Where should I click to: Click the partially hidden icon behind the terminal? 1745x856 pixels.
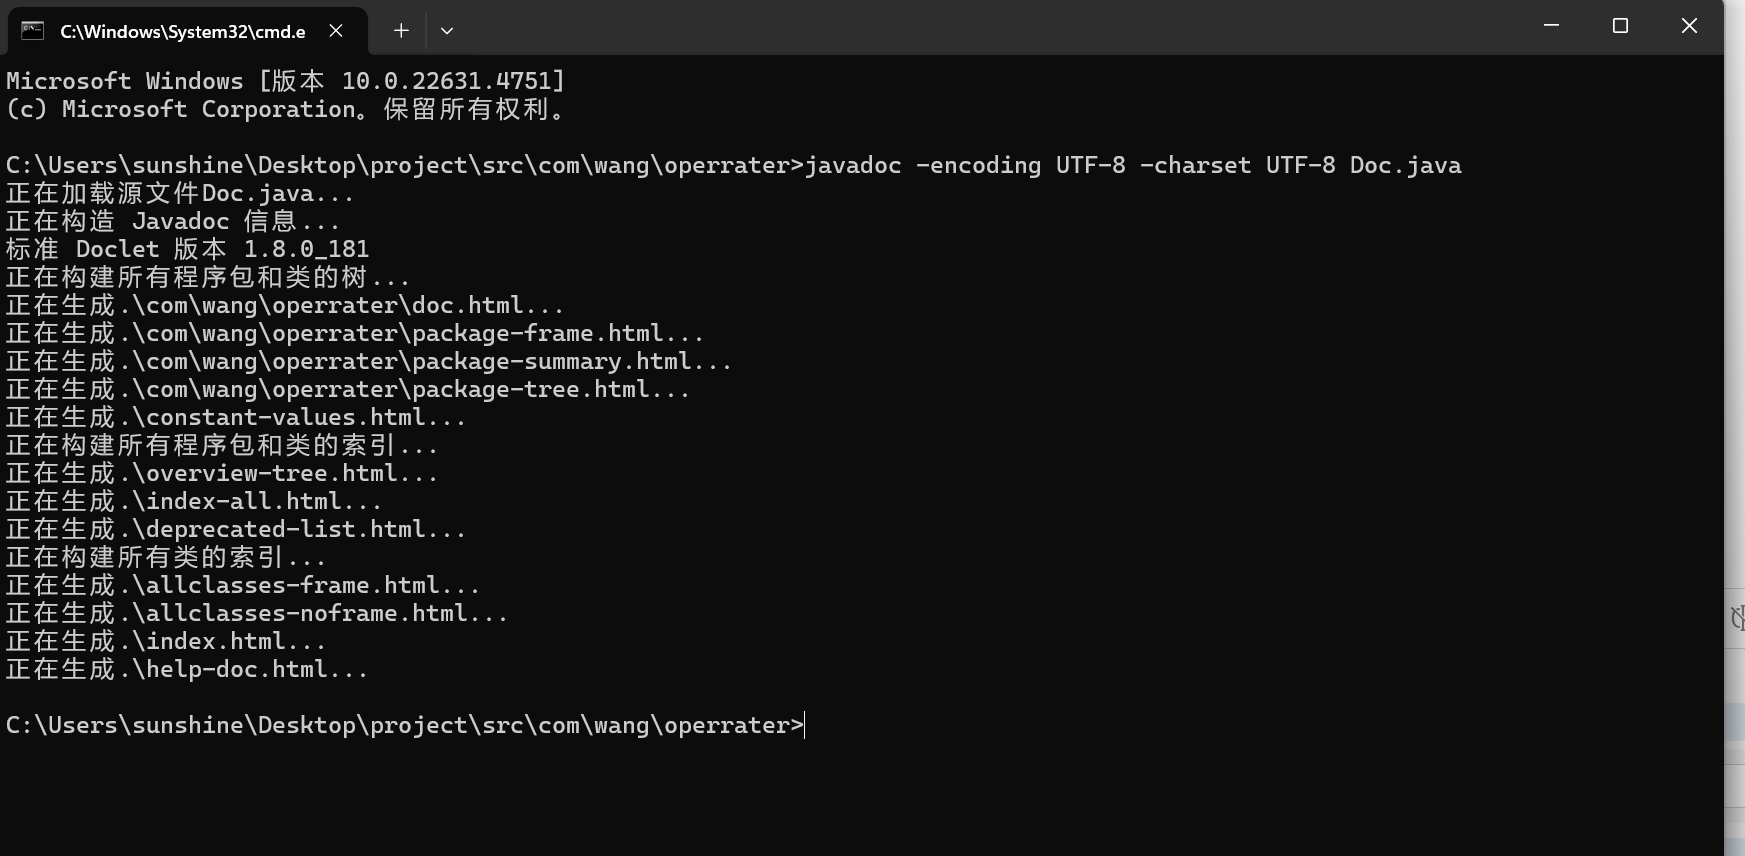[1737, 618]
